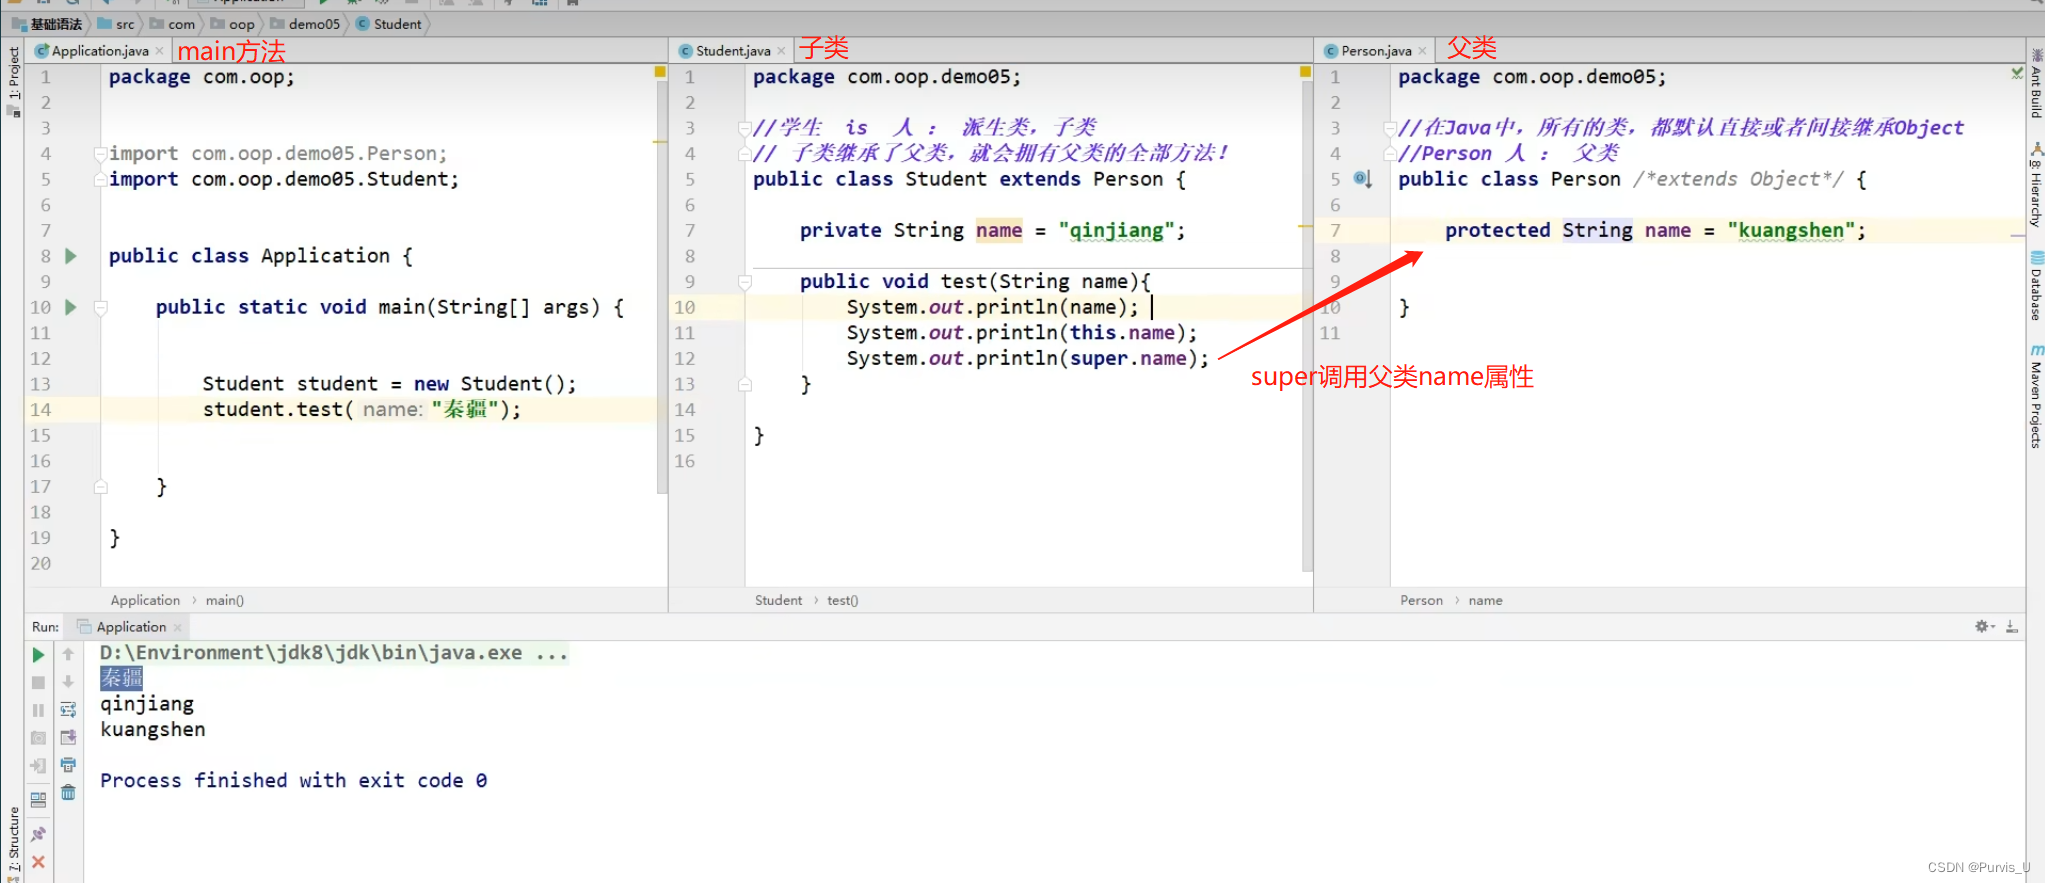Pin the Run tab with pushpin icon
This screenshot has height=883, width=2045.
38,834
